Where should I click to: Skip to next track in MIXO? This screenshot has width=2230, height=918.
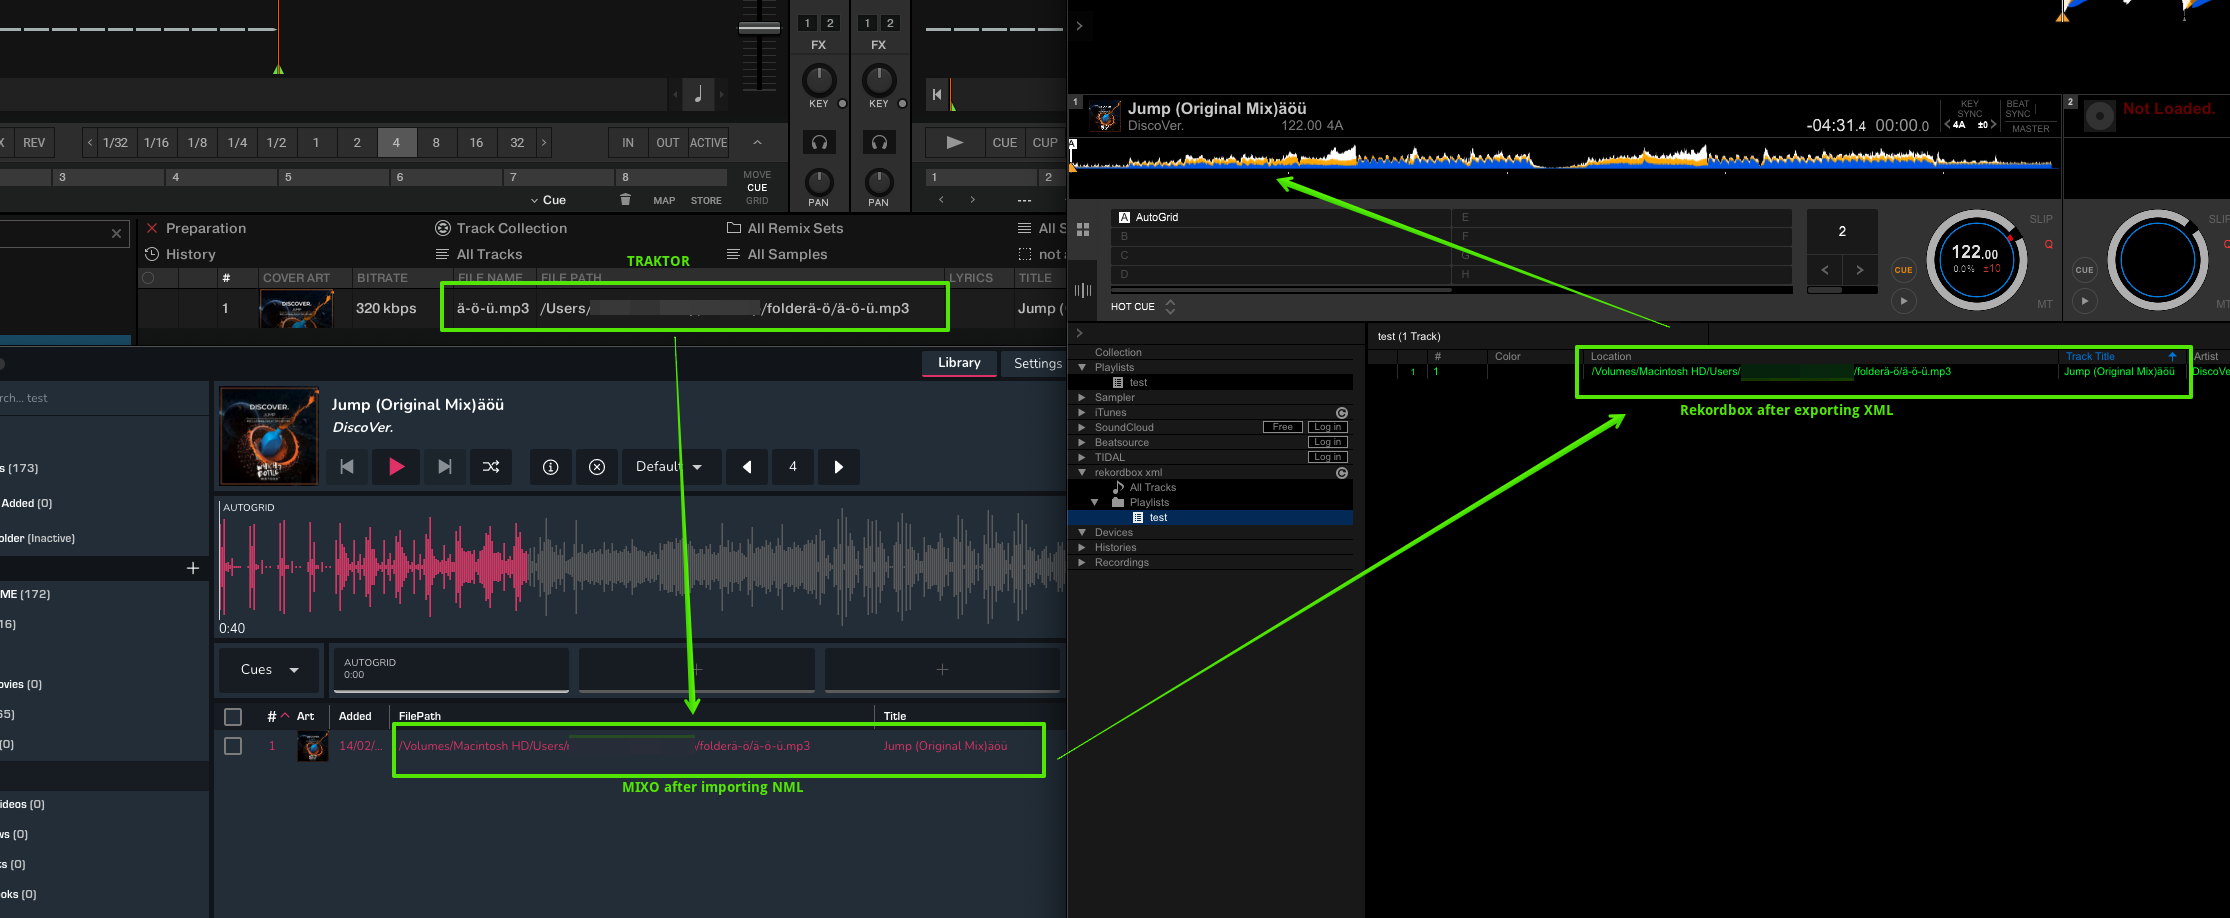click(445, 466)
